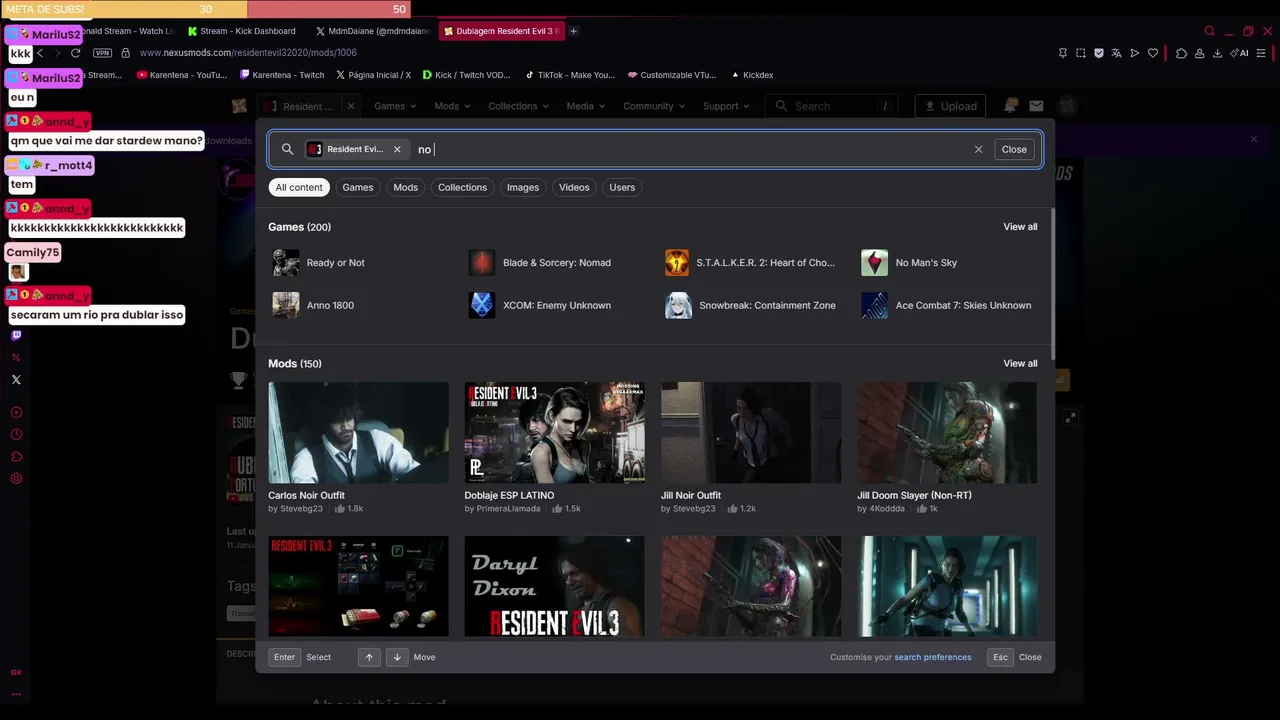1280x720 pixels.
Task: Click the down arrow Move key button
Action: (397, 657)
